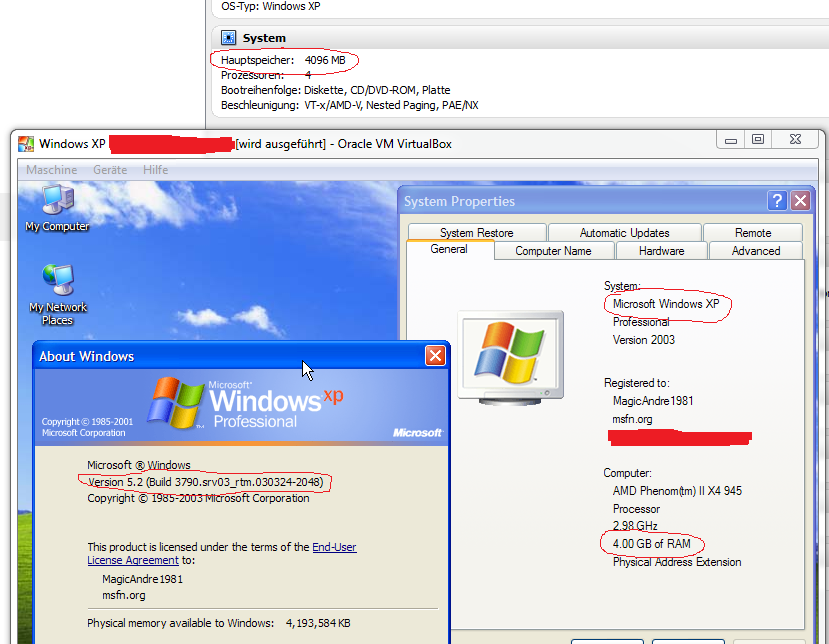Select the General tab
This screenshot has width=829, height=644.
pos(449,249)
